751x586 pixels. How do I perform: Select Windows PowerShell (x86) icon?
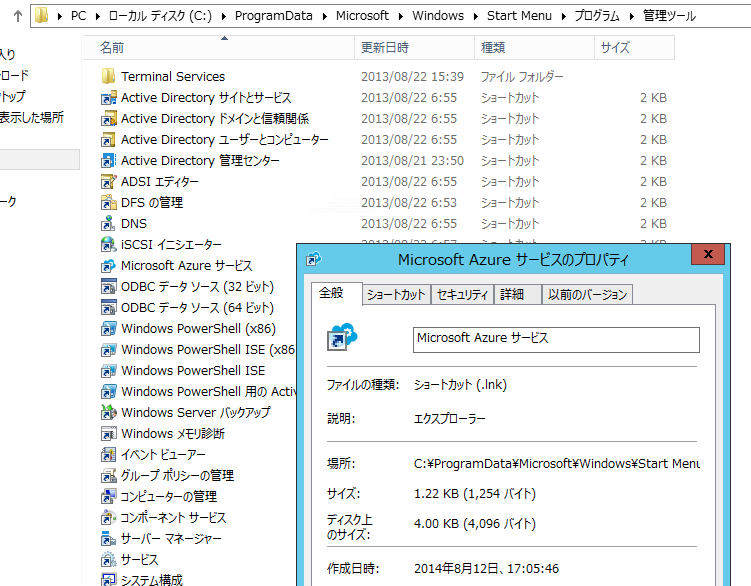click(x=108, y=329)
